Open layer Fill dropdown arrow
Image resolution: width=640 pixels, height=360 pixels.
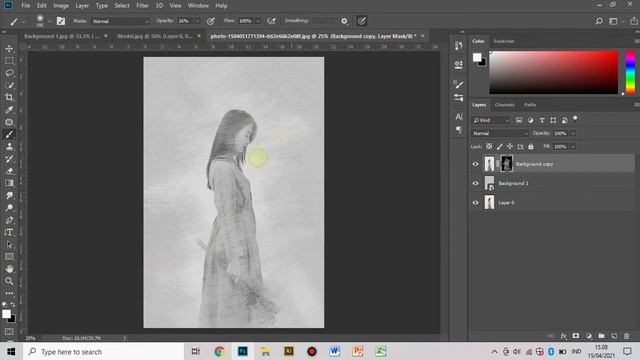pos(573,146)
